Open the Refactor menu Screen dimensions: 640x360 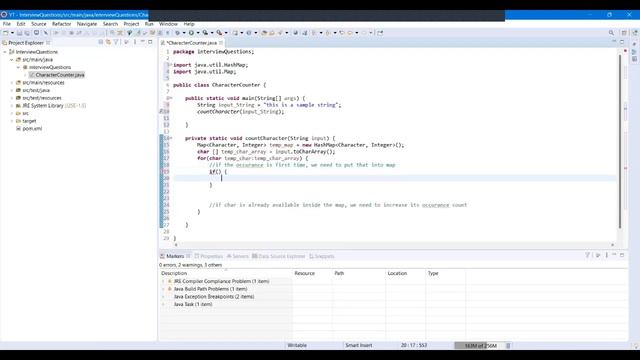click(x=62, y=24)
